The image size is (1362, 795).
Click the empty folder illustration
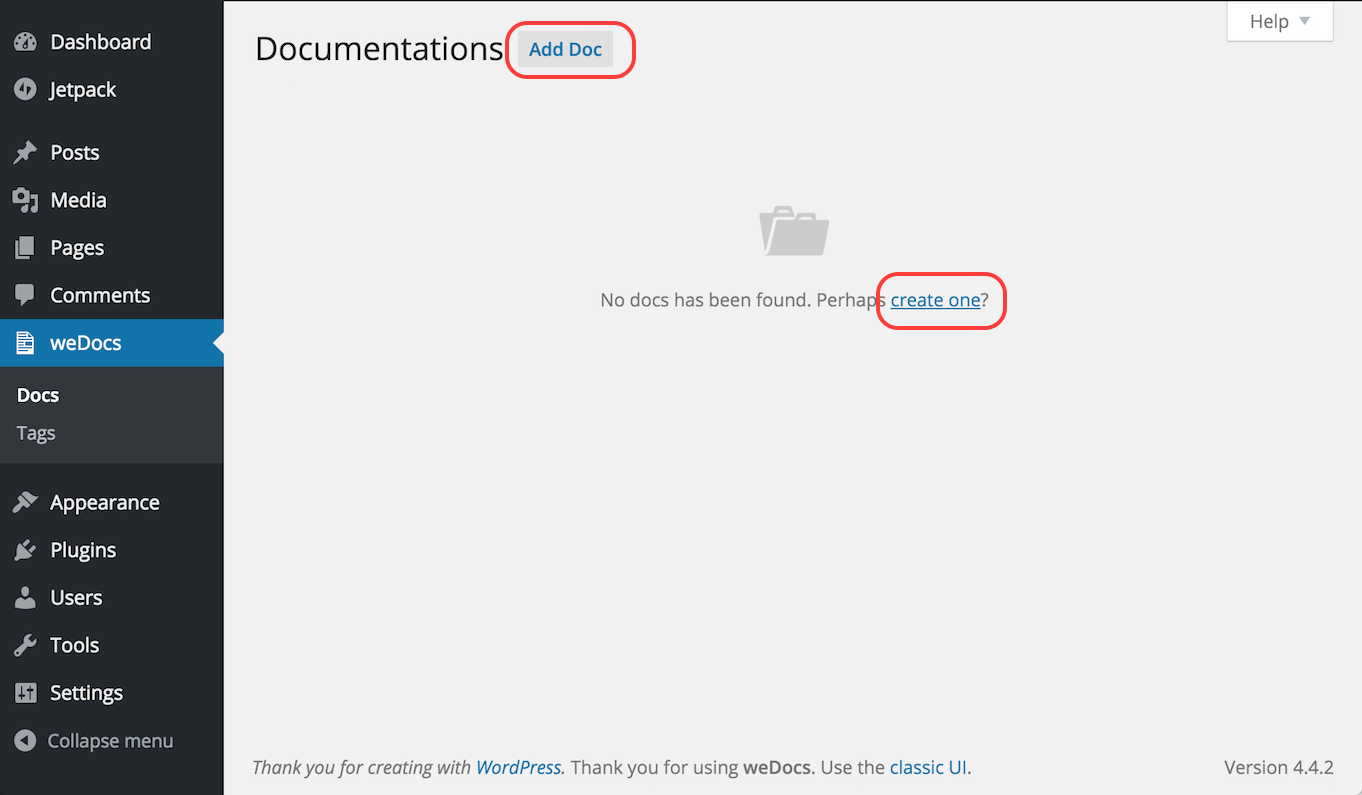(x=793, y=231)
